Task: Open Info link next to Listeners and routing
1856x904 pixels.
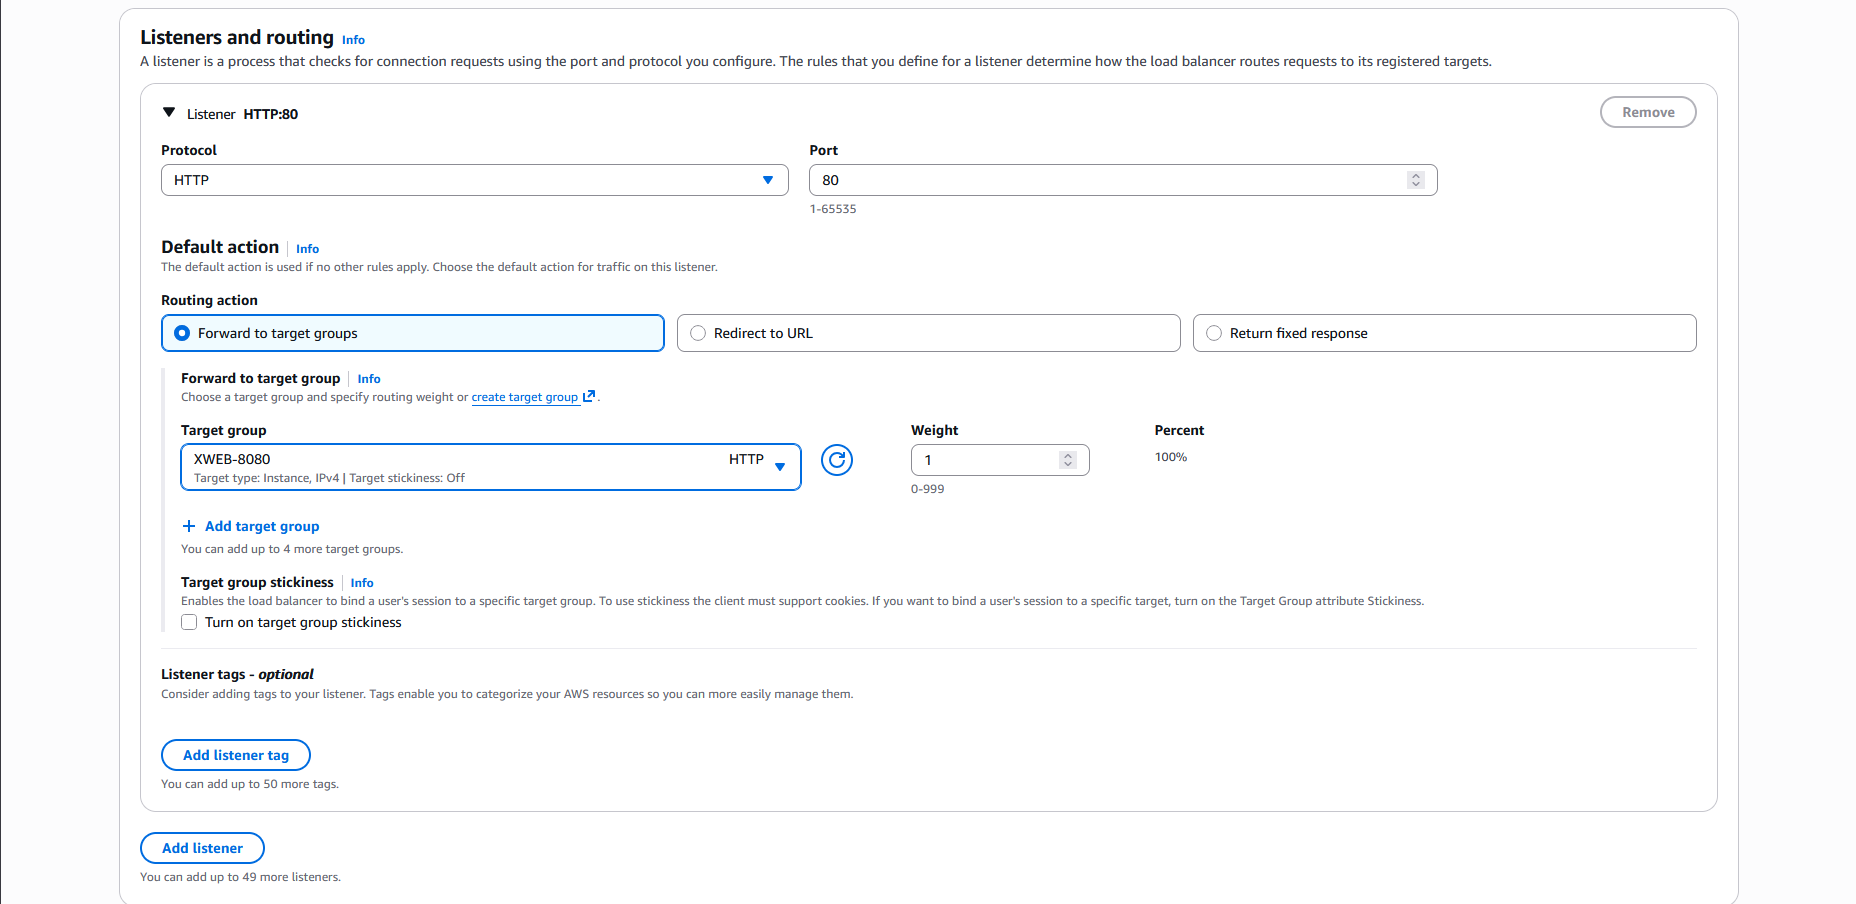Action: [x=353, y=40]
